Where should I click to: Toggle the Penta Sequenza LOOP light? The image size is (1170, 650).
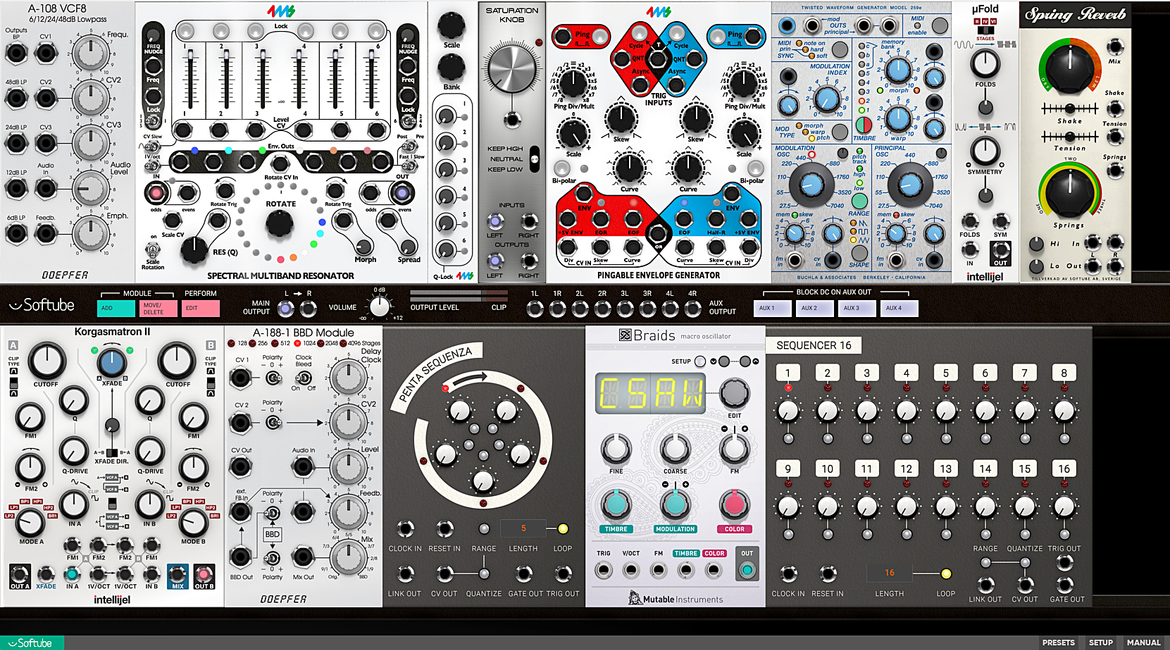click(x=563, y=529)
